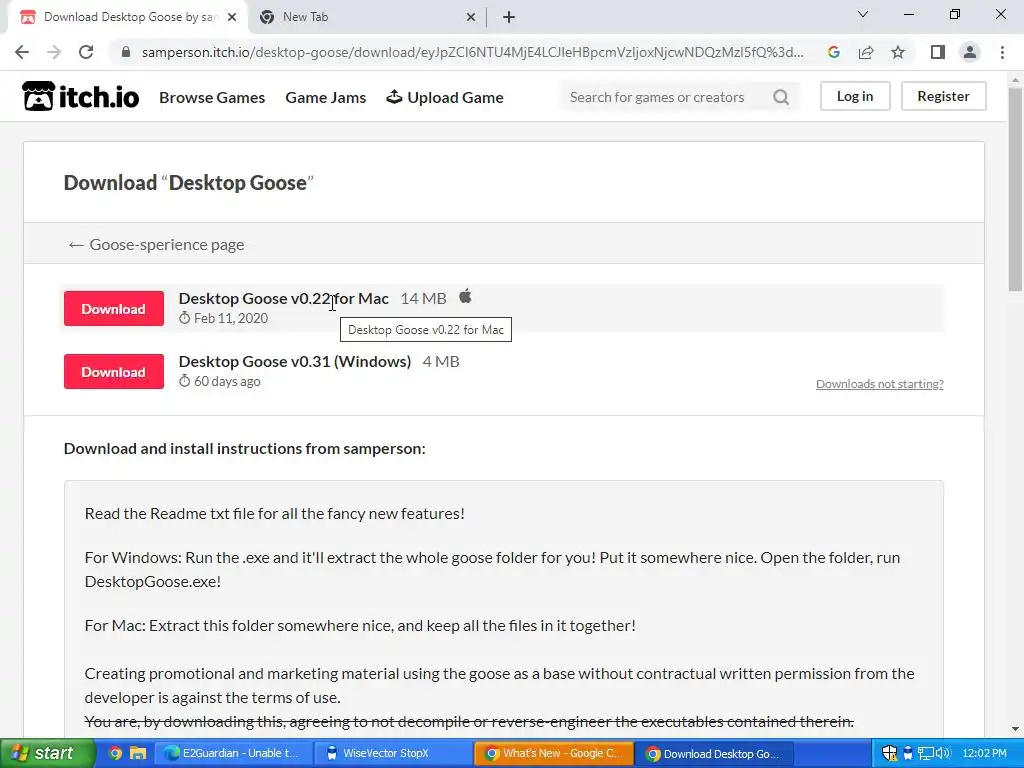Open a new tab with the plus icon

509,17
